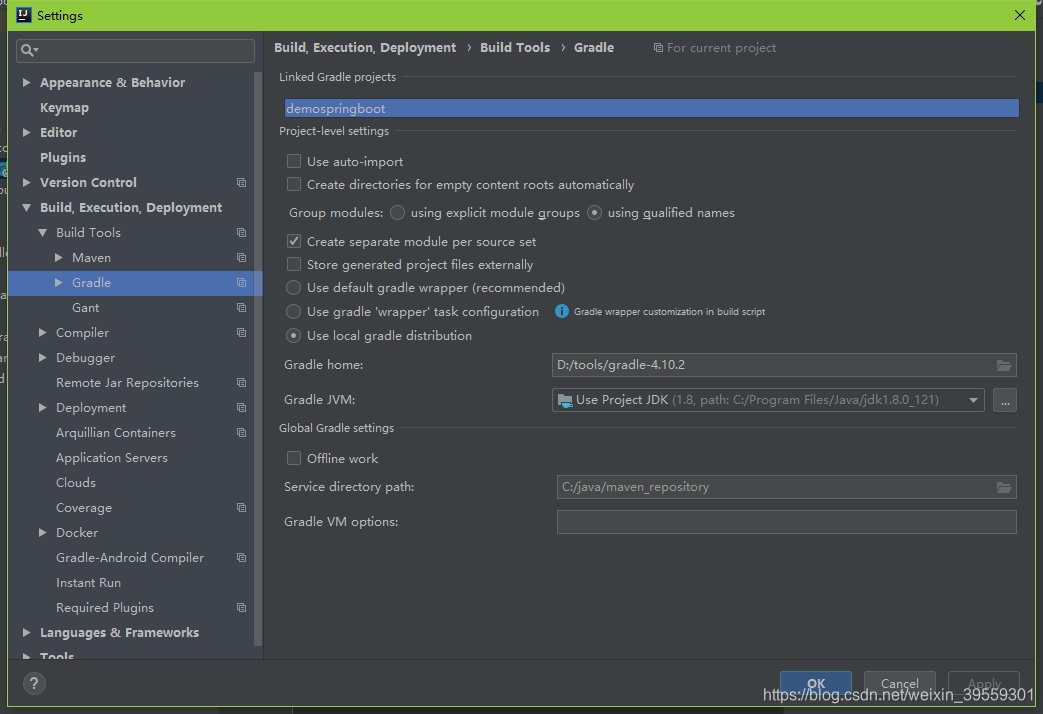The width and height of the screenshot is (1043, 714).
Task: Click the per-project icon beside Version Control
Action: 241,182
